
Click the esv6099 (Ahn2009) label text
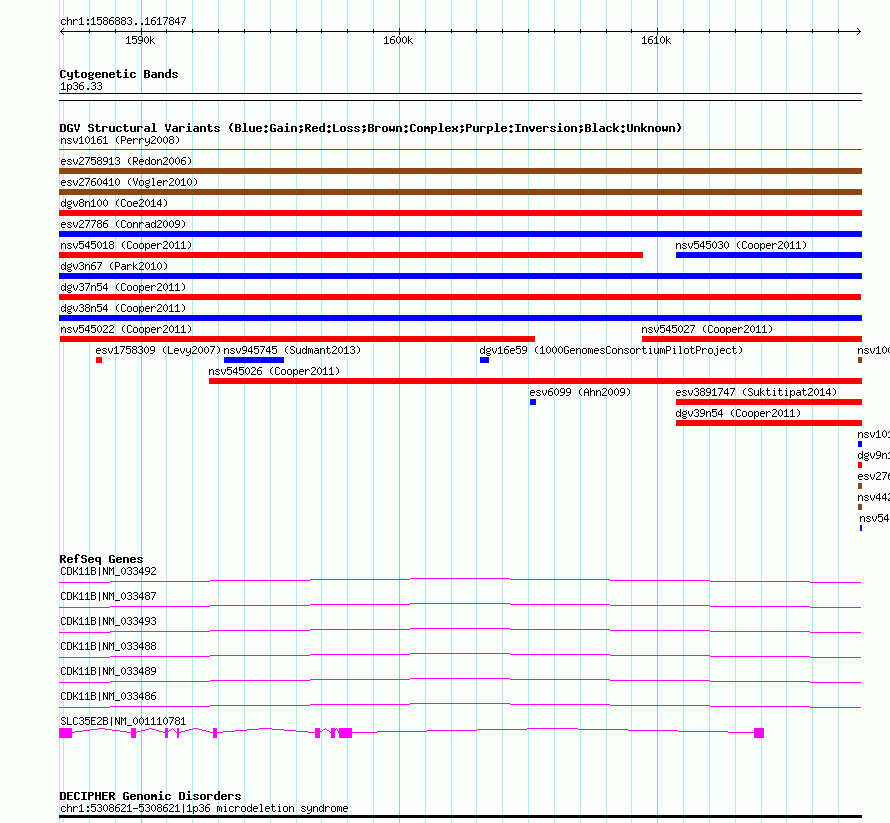(x=580, y=392)
